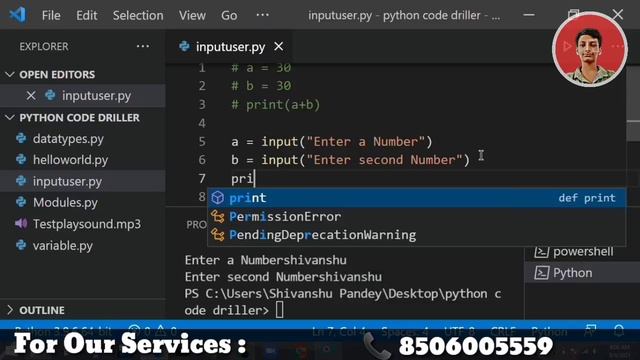This screenshot has width=640, height=360.
Task: Close the inputuser.py editor tab
Action: coord(279,47)
